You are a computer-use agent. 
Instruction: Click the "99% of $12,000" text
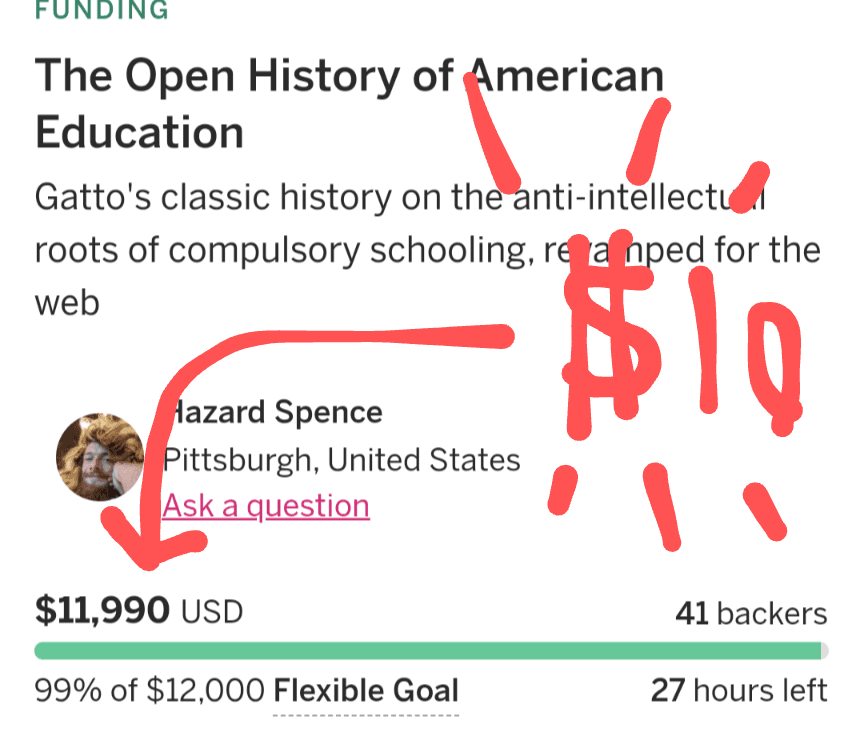(150, 691)
